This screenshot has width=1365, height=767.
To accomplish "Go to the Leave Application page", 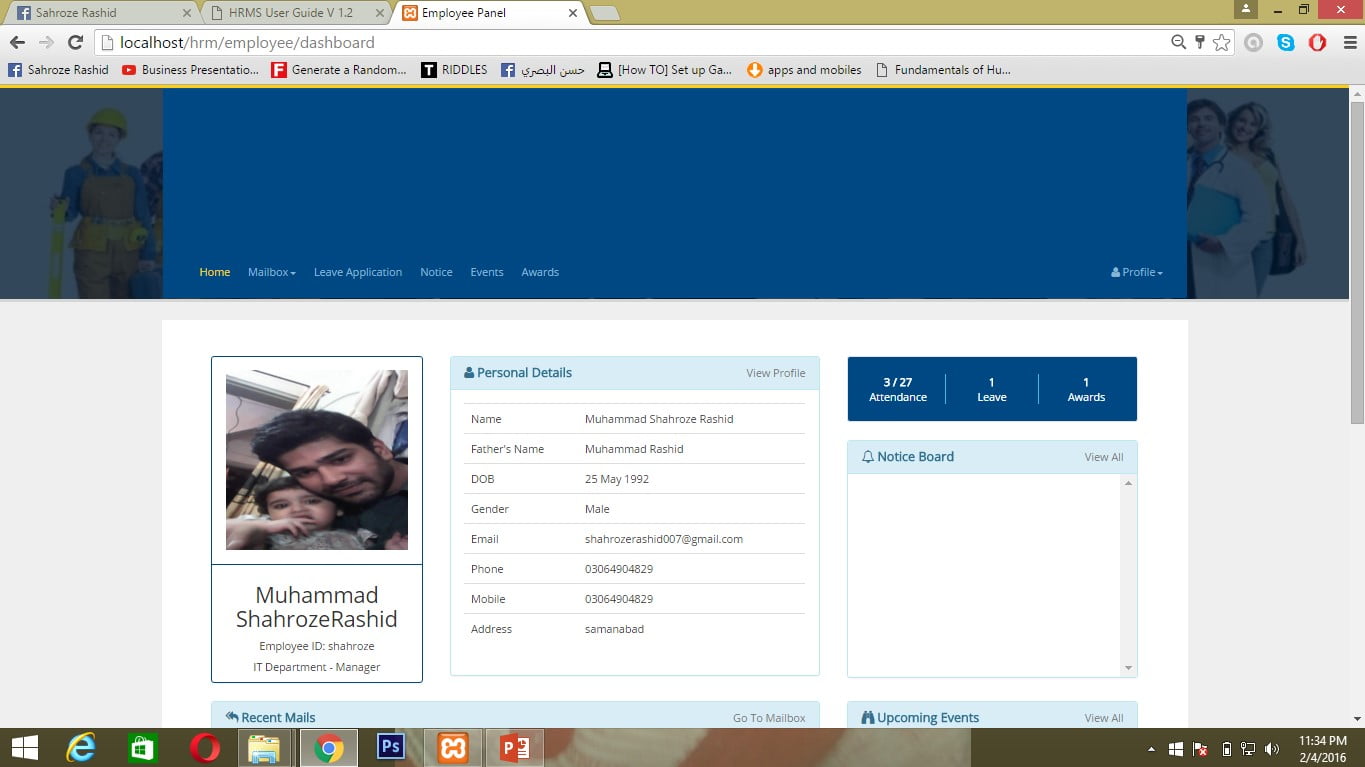I will tap(357, 272).
